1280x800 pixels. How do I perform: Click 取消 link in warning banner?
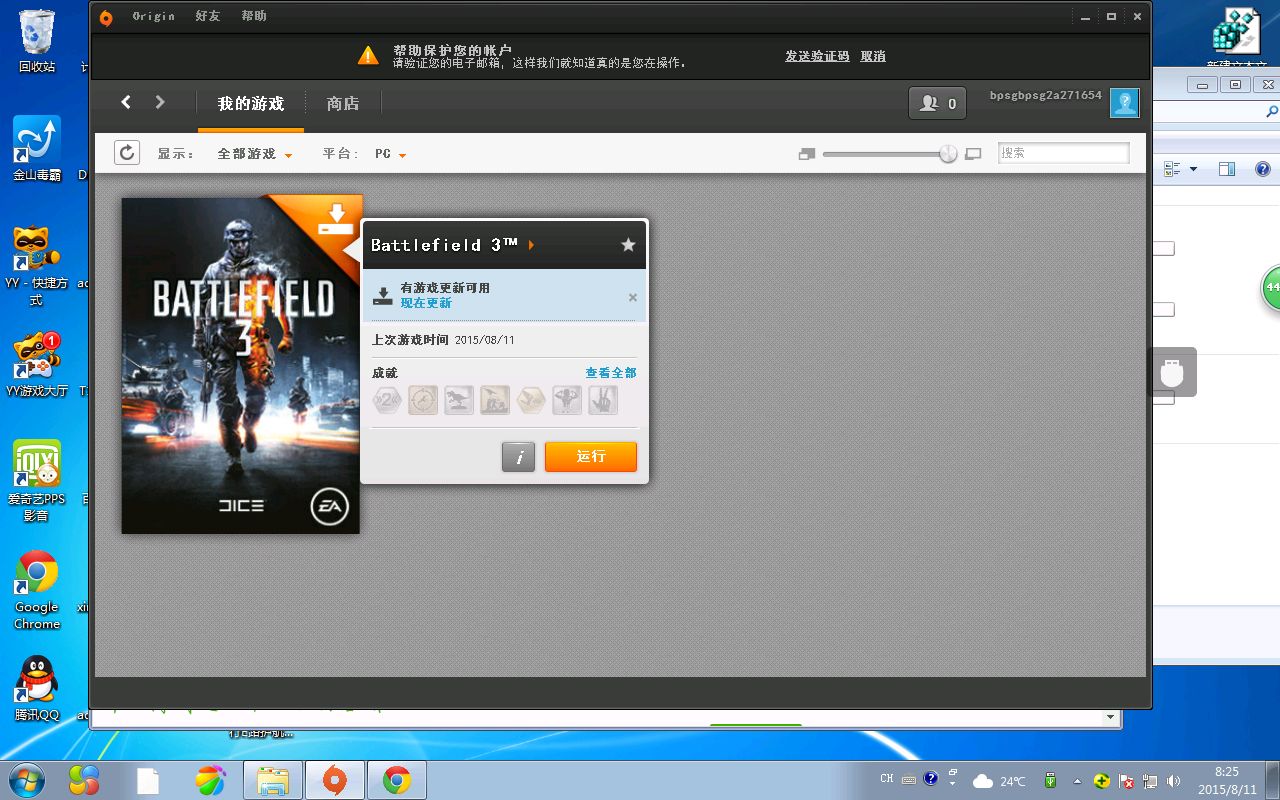coord(873,56)
